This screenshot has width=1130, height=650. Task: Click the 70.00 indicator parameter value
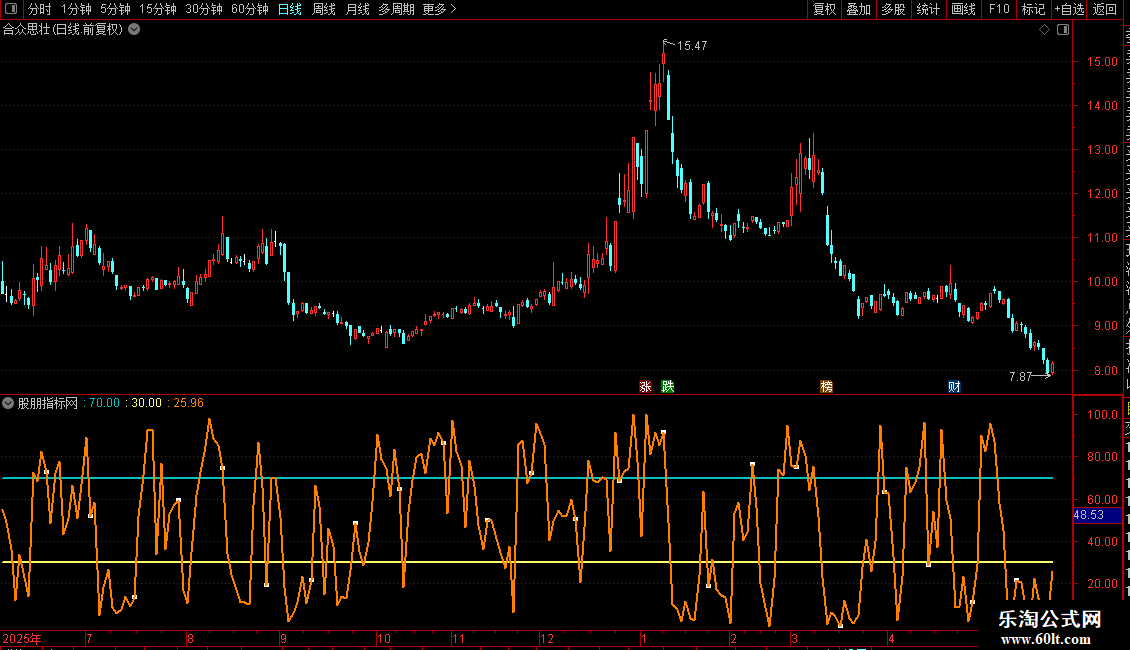pyautogui.click(x=104, y=403)
